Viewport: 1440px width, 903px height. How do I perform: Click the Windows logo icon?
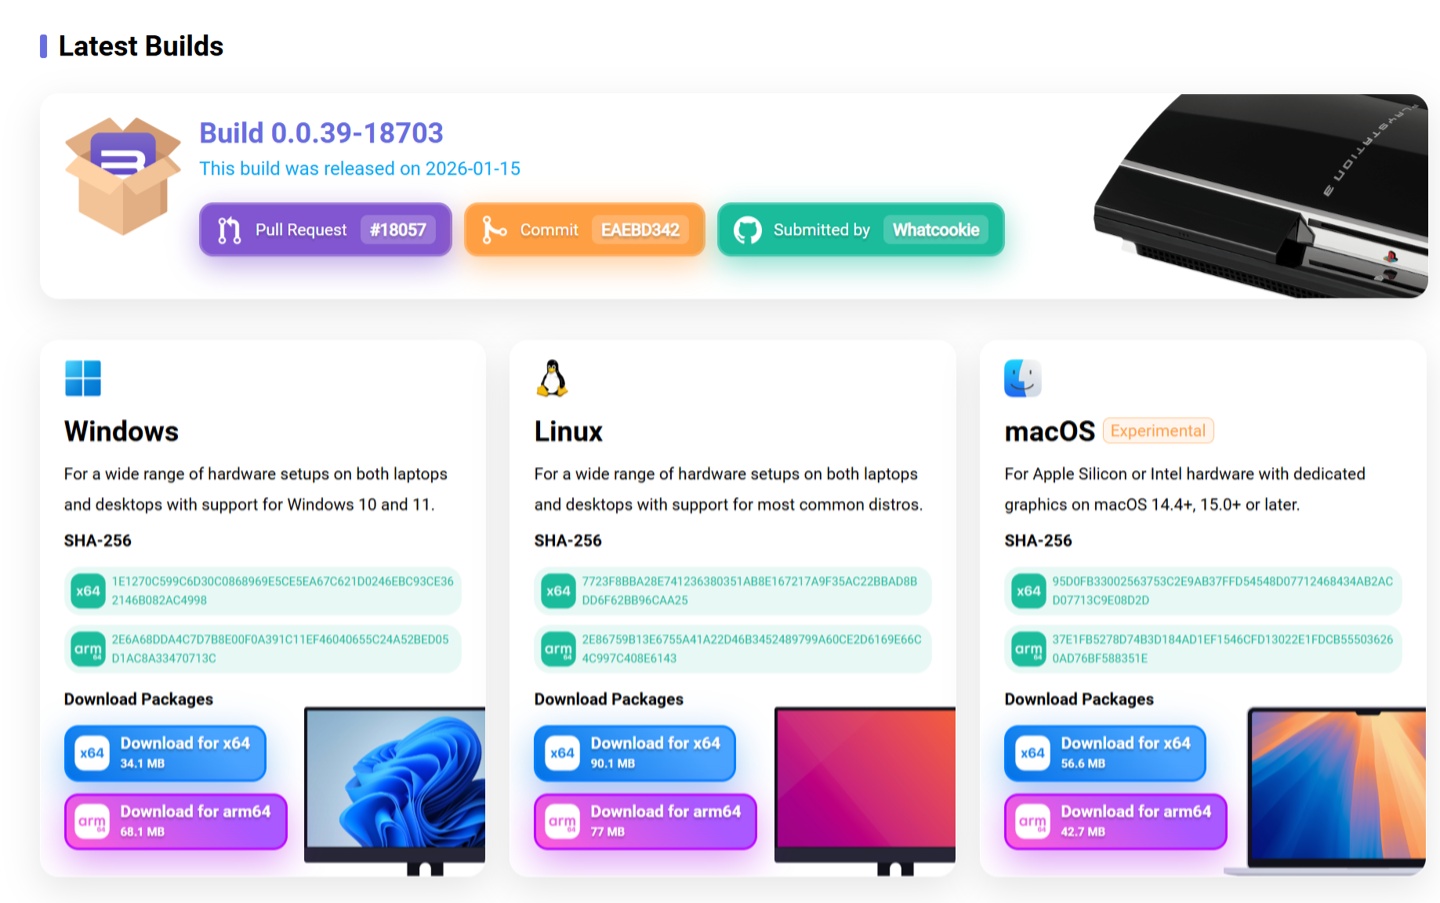click(x=83, y=378)
